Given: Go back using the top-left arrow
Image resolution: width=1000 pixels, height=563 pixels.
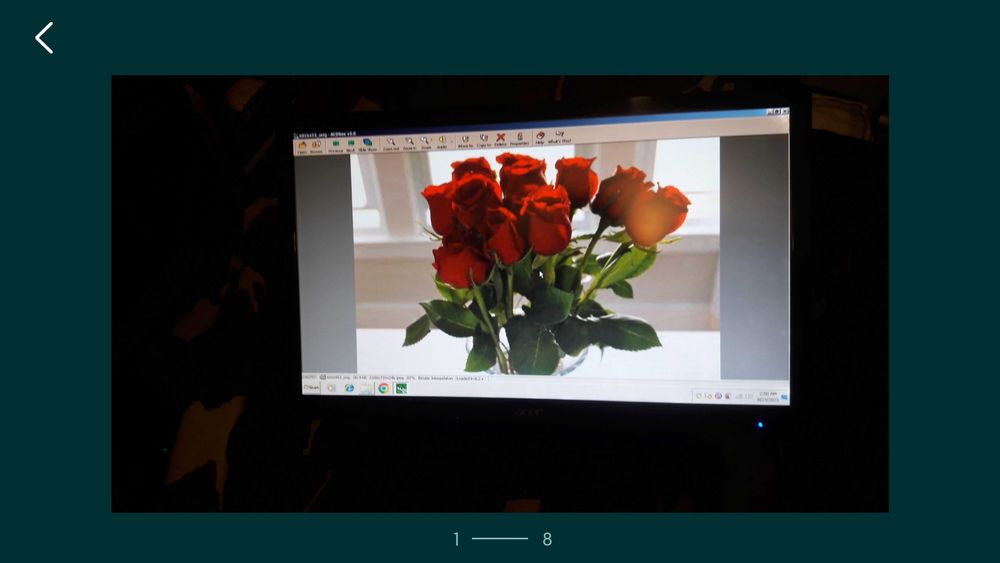Looking at the screenshot, I should [44, 38].
